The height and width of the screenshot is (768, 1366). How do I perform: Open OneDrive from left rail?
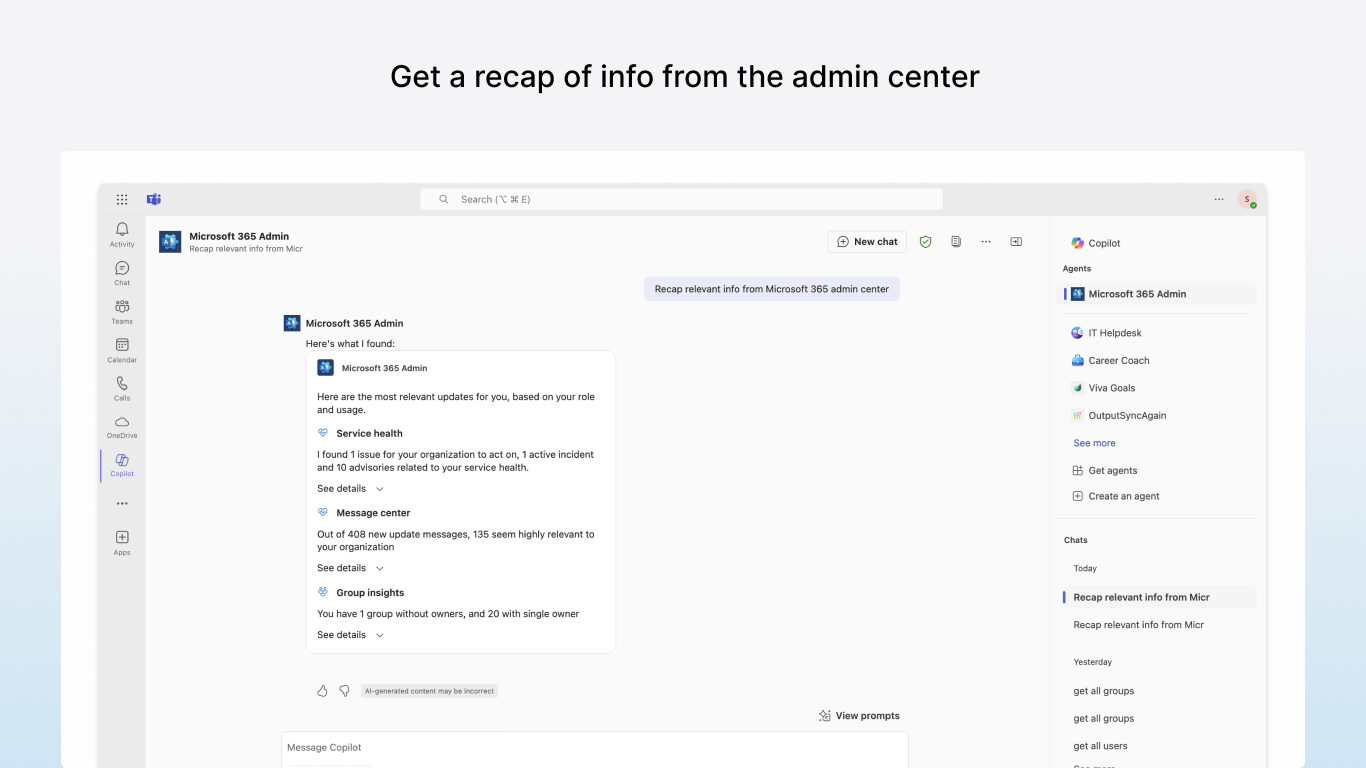[x=122, y=427]
